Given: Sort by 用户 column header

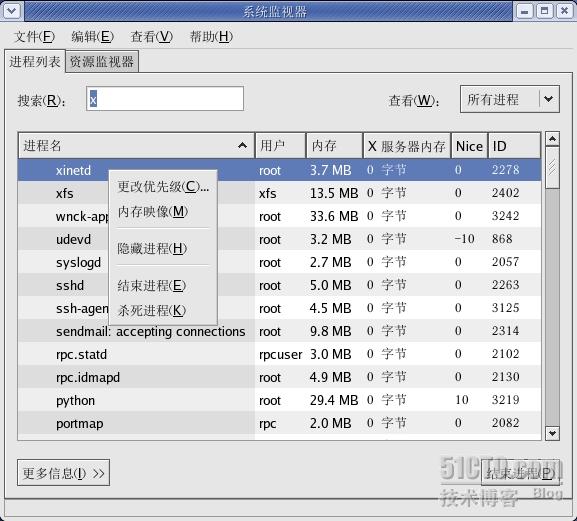Looking at the screenshot, I should [280, 146].
